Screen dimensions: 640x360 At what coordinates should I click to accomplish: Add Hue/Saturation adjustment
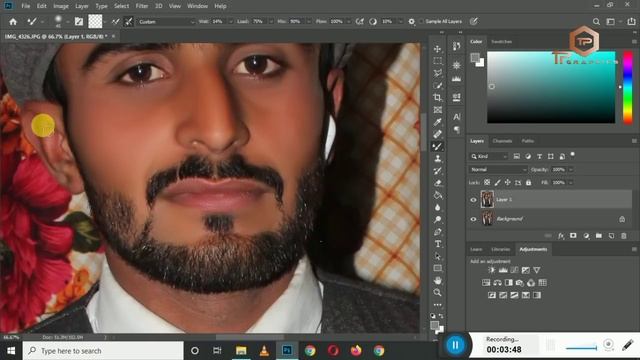pos(486,282)
